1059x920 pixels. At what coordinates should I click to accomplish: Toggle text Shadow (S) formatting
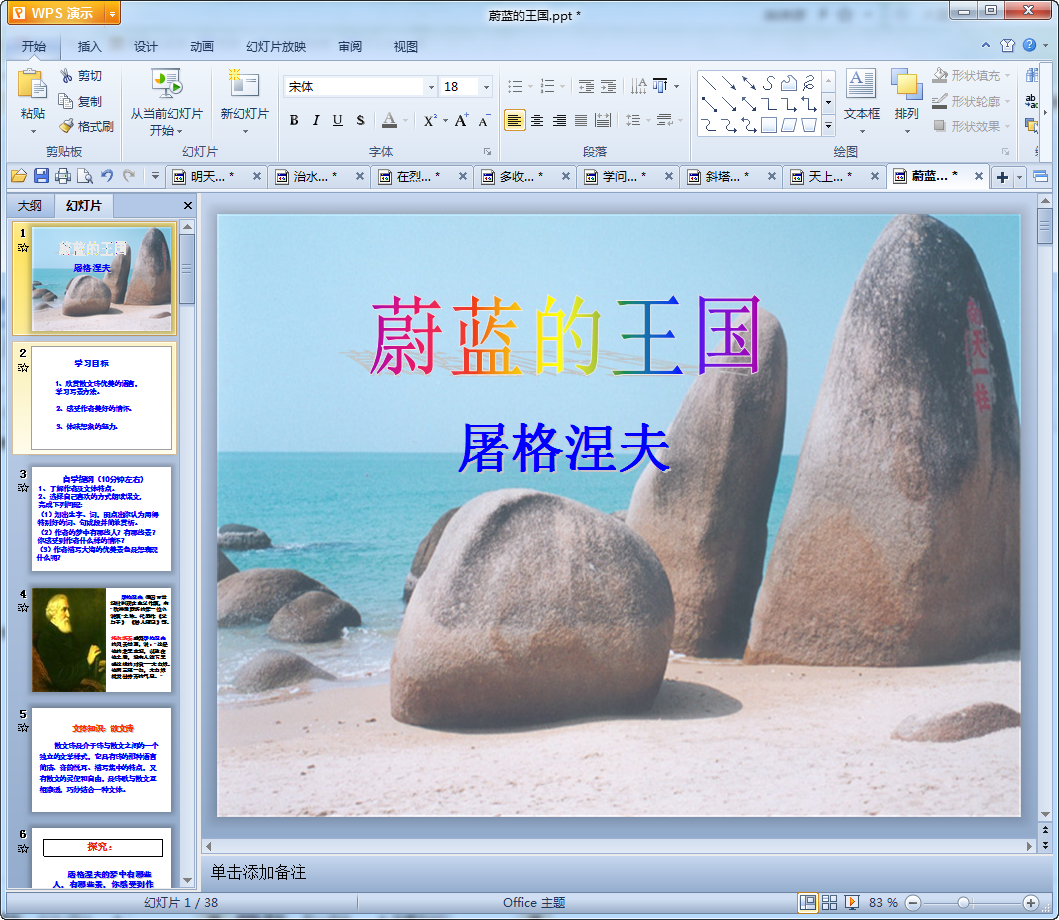[x=360, y=120]
